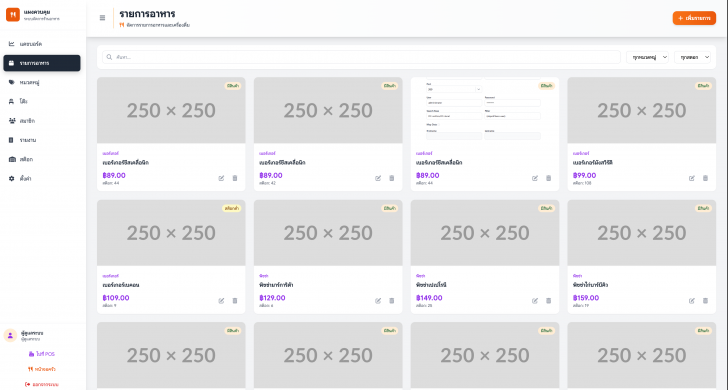Toggle the sidebar with the hamburger icon

coord(102,18)
